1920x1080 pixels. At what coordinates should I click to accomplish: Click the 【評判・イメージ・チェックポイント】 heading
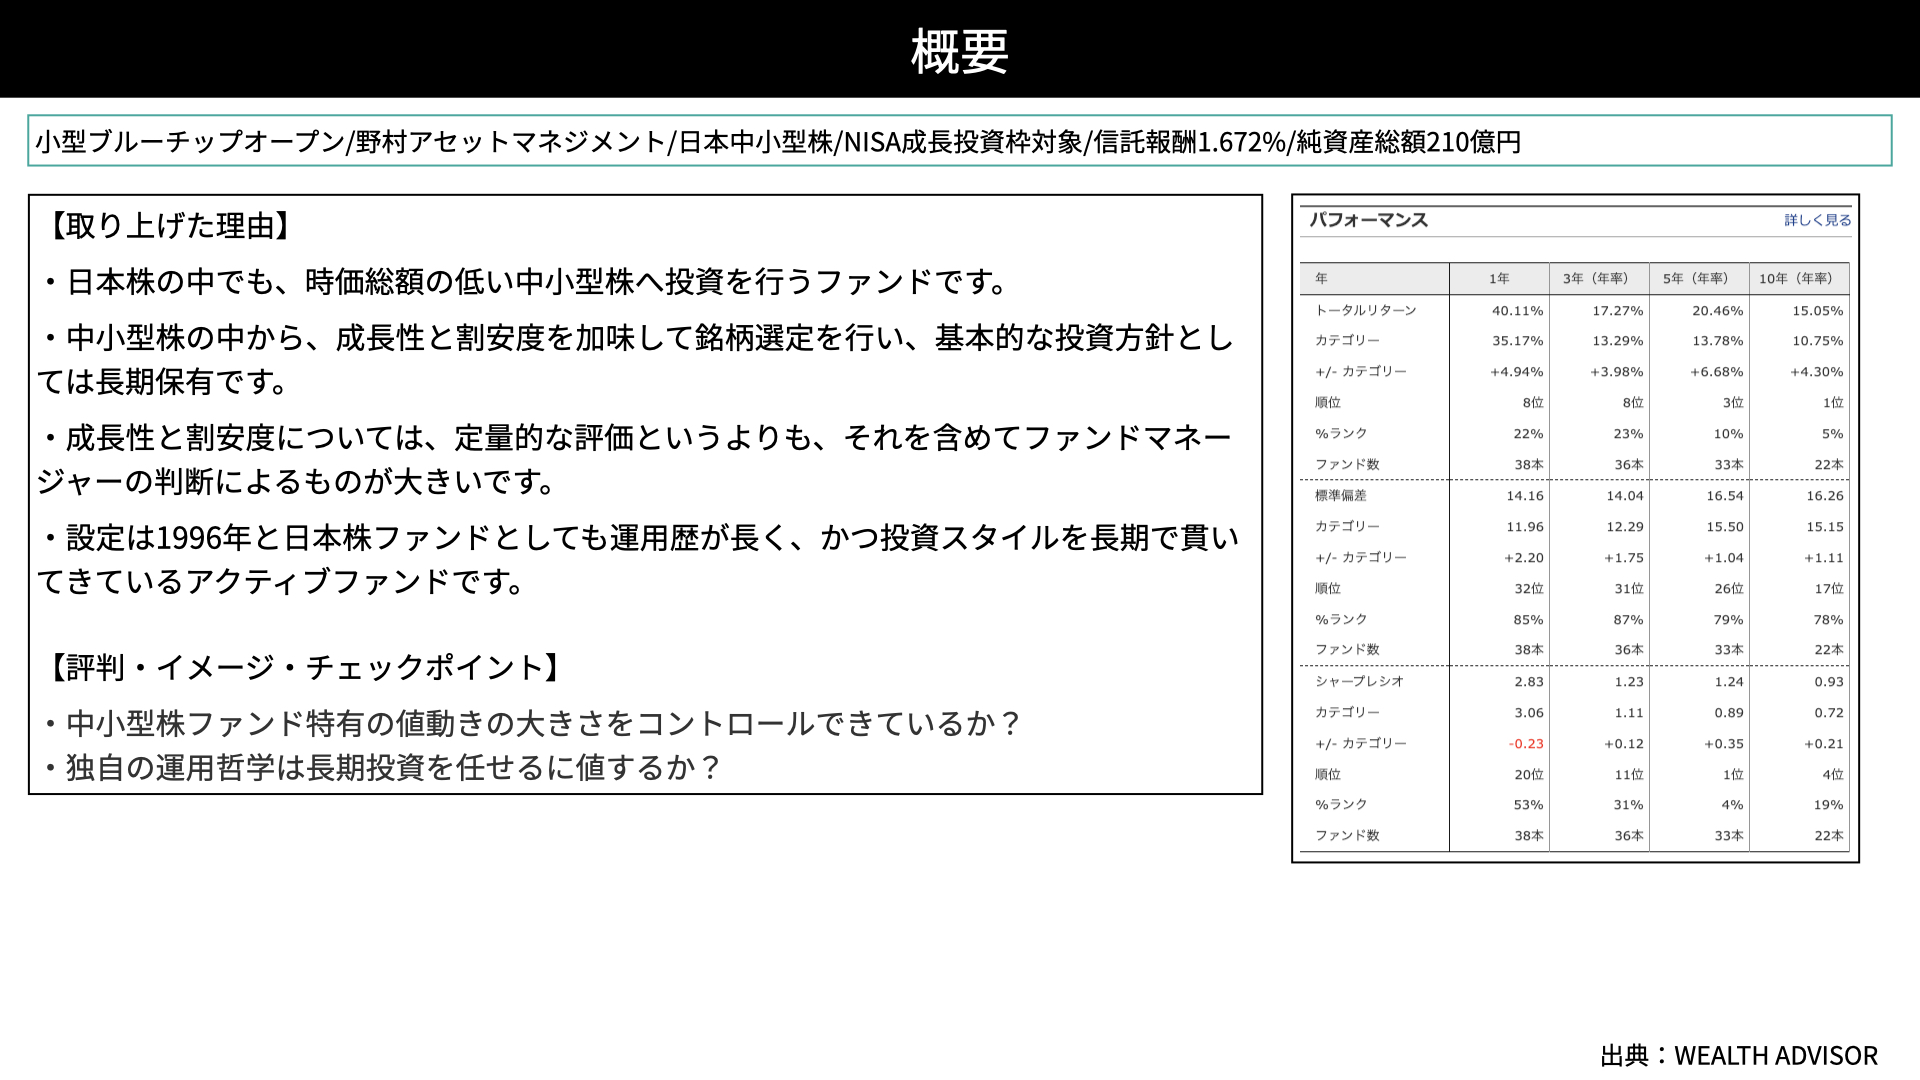pyautogui.click(x=304, y=667)
